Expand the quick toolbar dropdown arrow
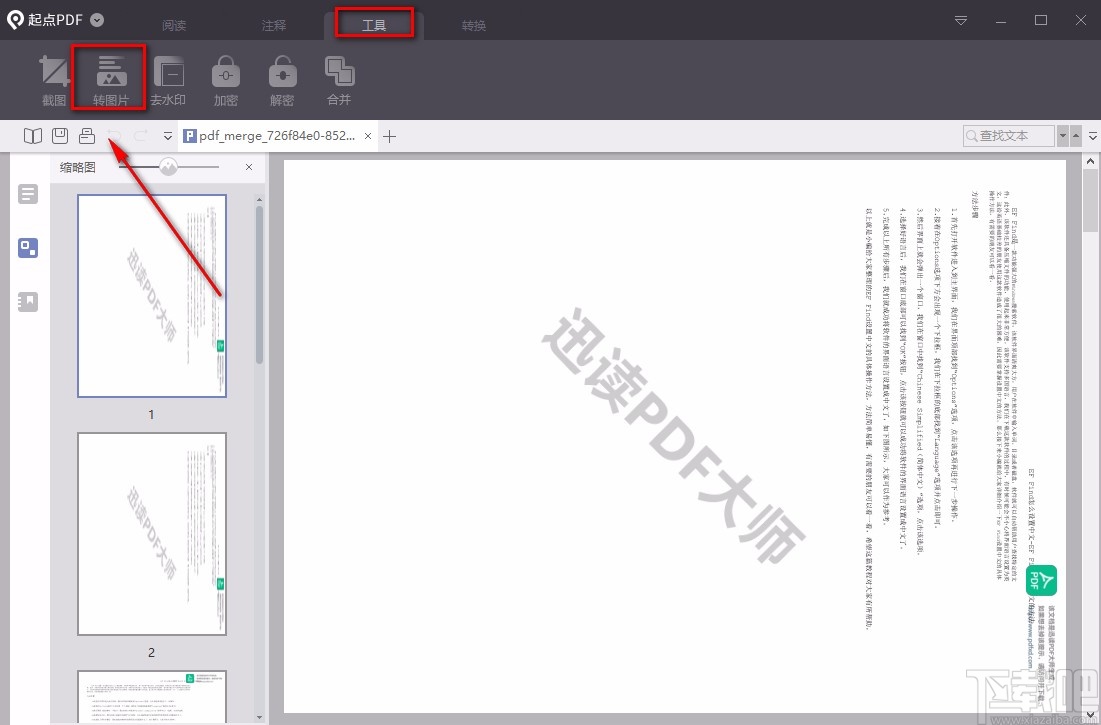Viewport: 1101px width, 725px height. tap(168, 136)
